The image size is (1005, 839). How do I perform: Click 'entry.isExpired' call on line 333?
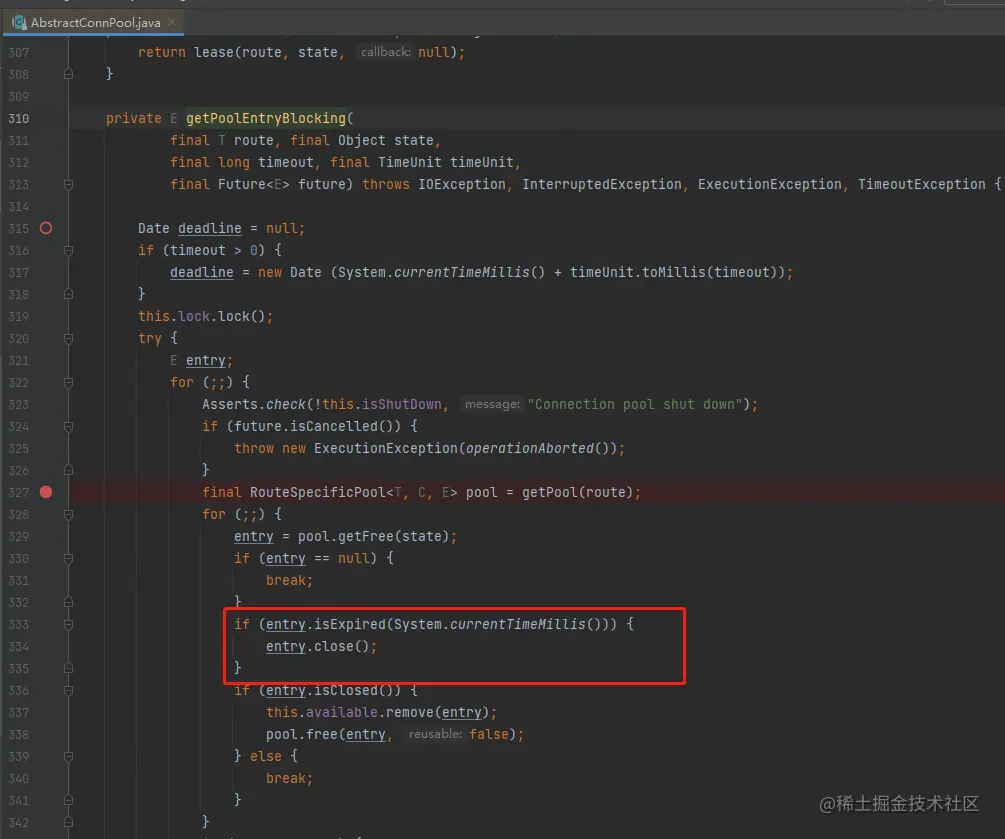(x=326, y=624)
